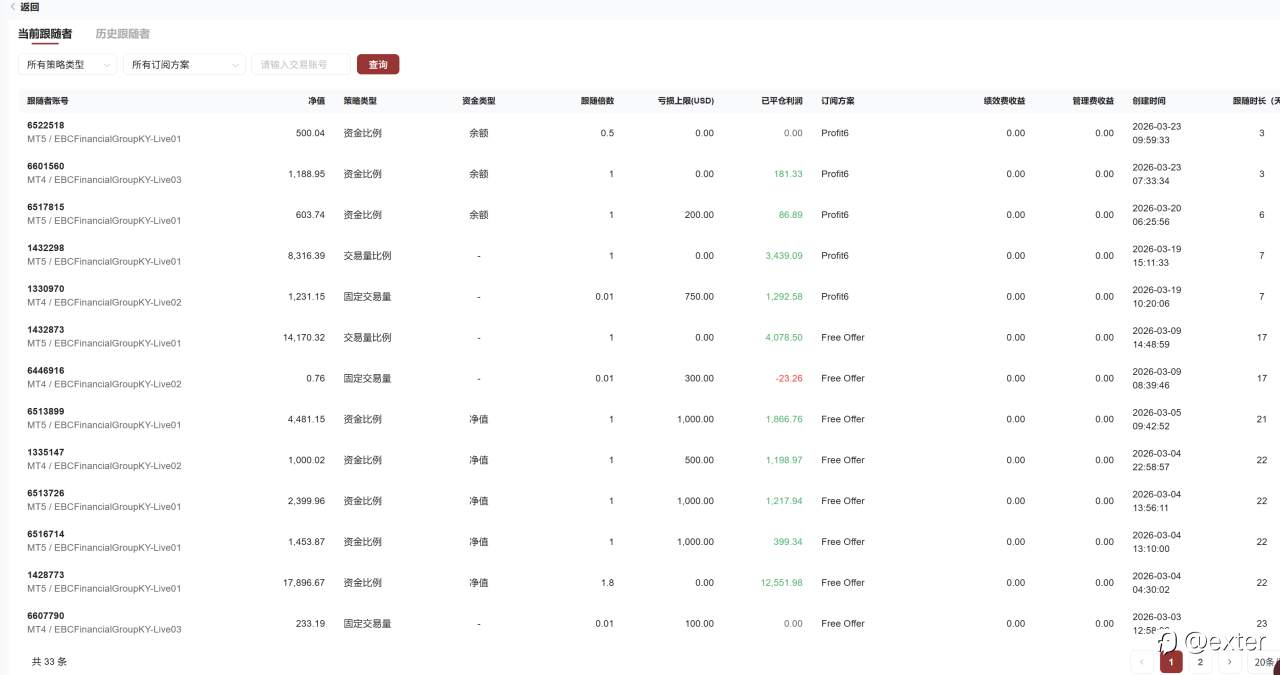
Task: Click follower account 6601560
Action: click(45, 166)
